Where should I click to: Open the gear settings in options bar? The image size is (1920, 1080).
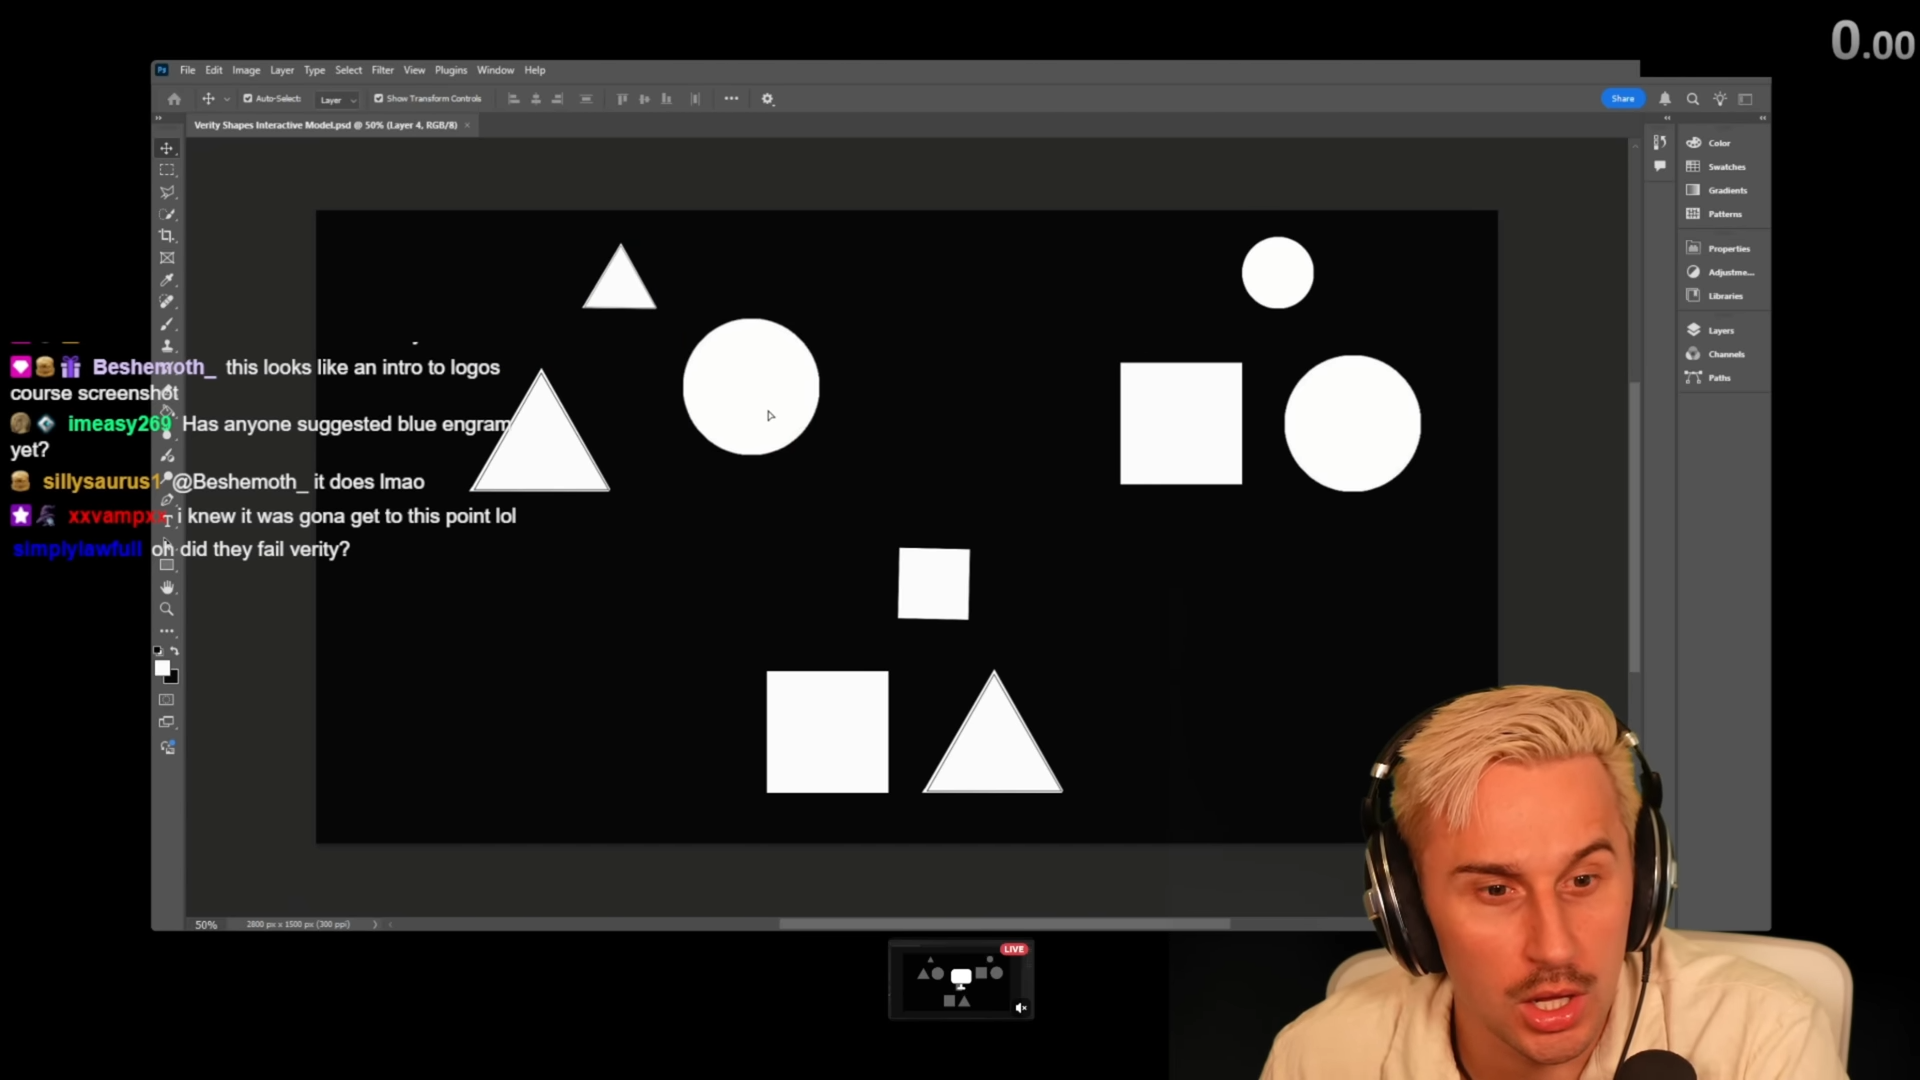point(768,99)
